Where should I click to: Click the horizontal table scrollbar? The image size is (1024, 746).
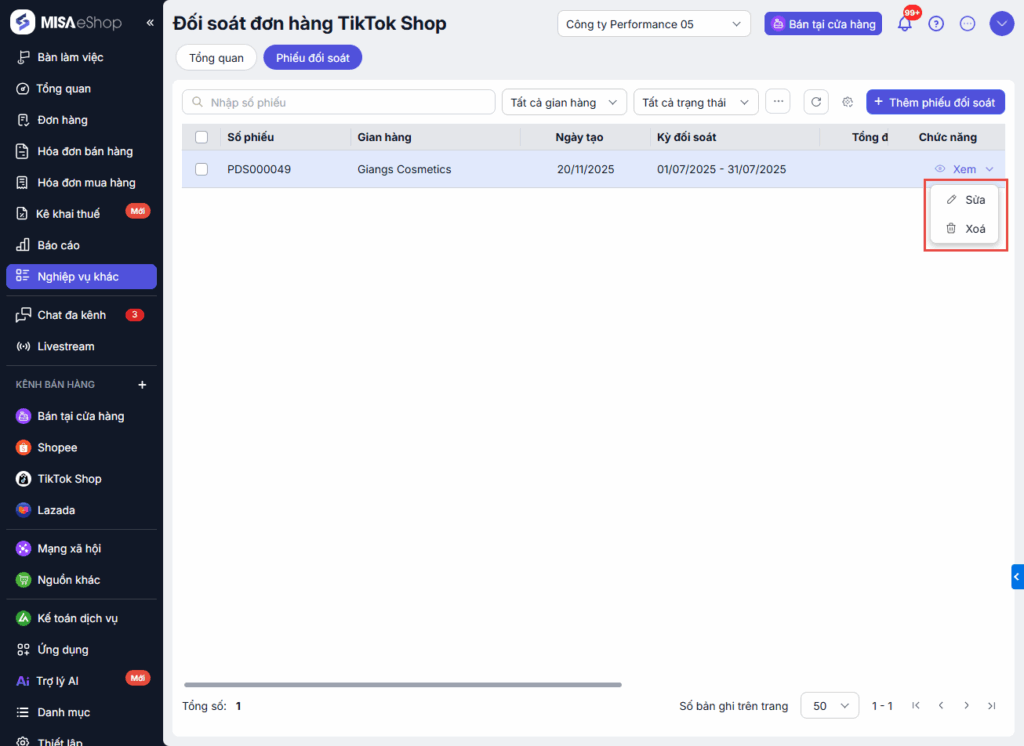pyautogui.click(x=403, y=685)
